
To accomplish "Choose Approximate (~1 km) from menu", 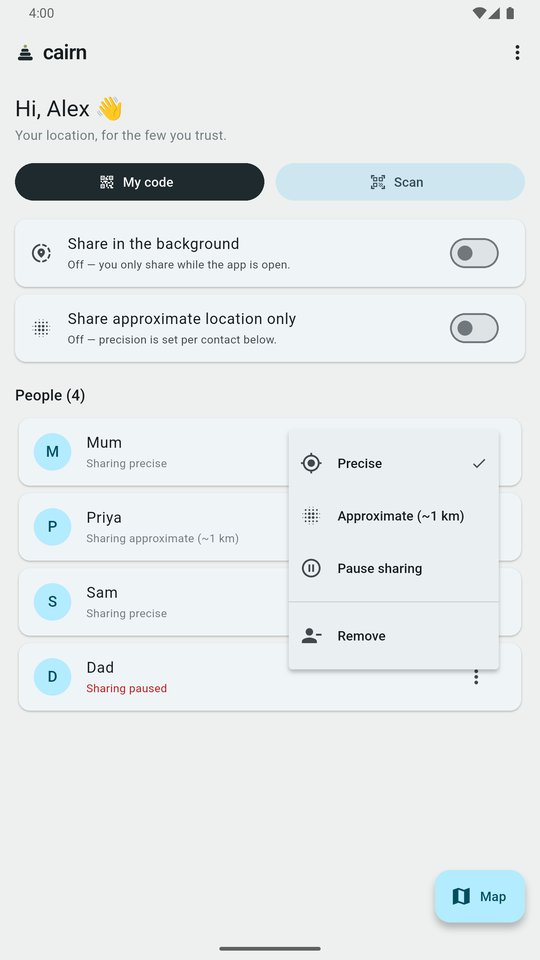I will point(394,516).
